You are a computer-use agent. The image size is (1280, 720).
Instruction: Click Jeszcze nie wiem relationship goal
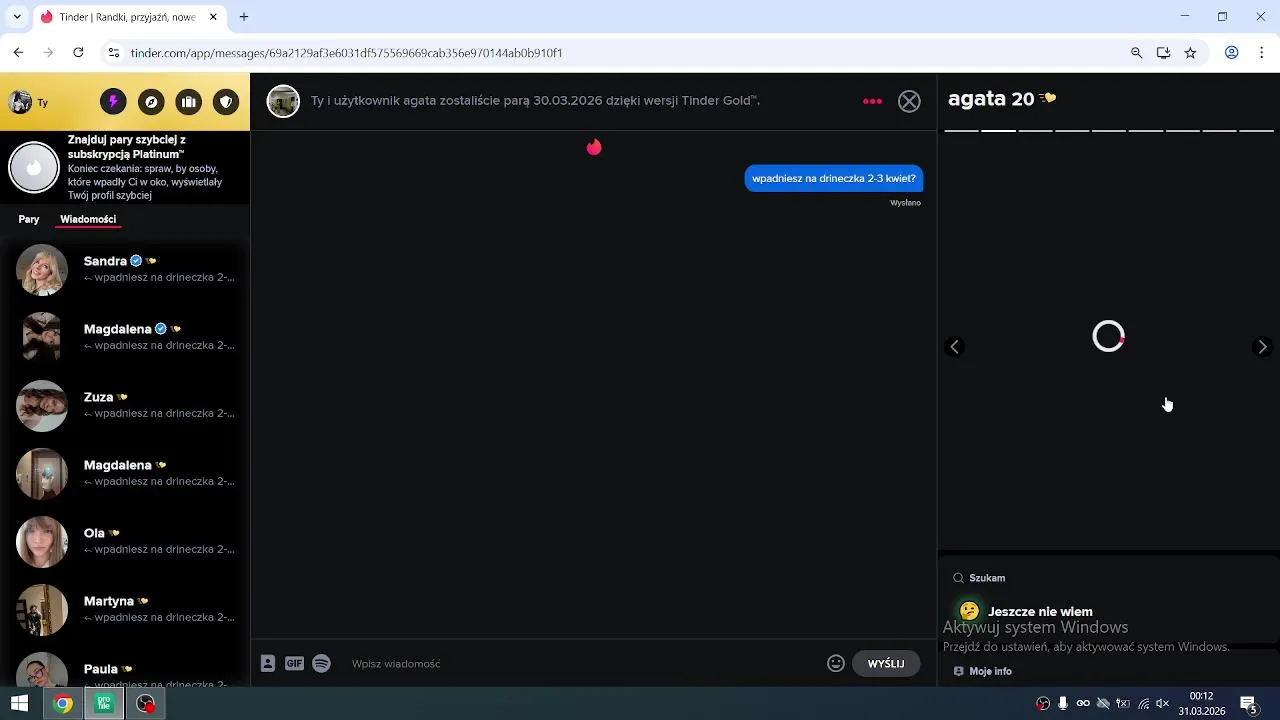pos(1040,611)
